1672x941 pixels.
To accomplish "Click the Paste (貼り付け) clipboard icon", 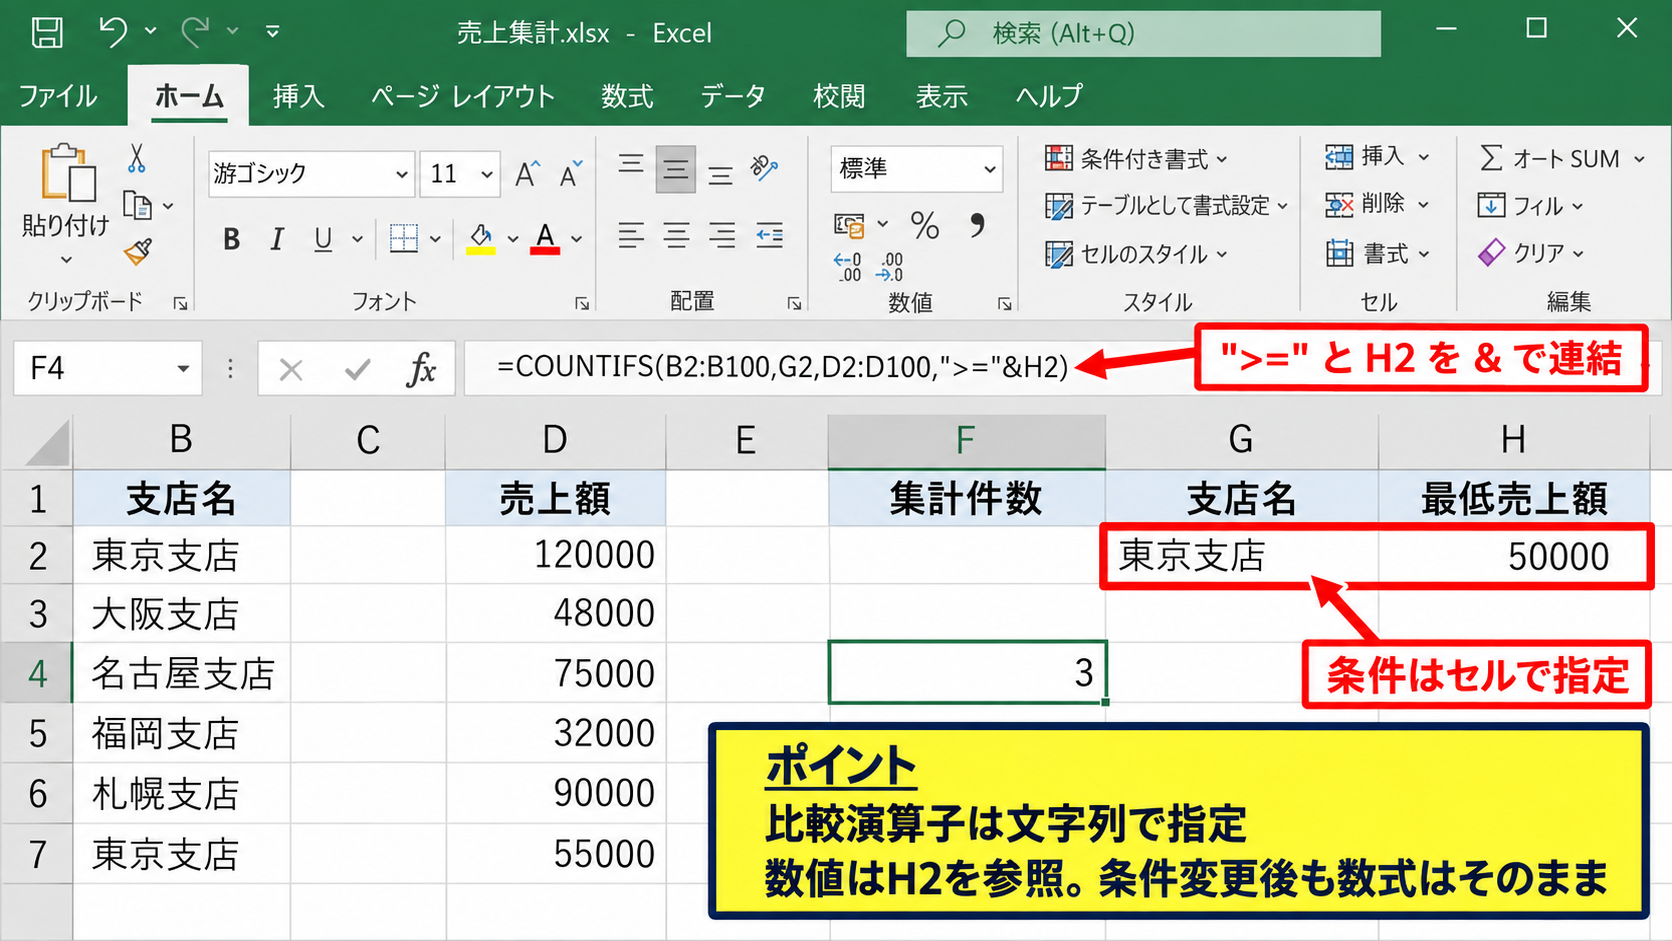I will 67,172.
